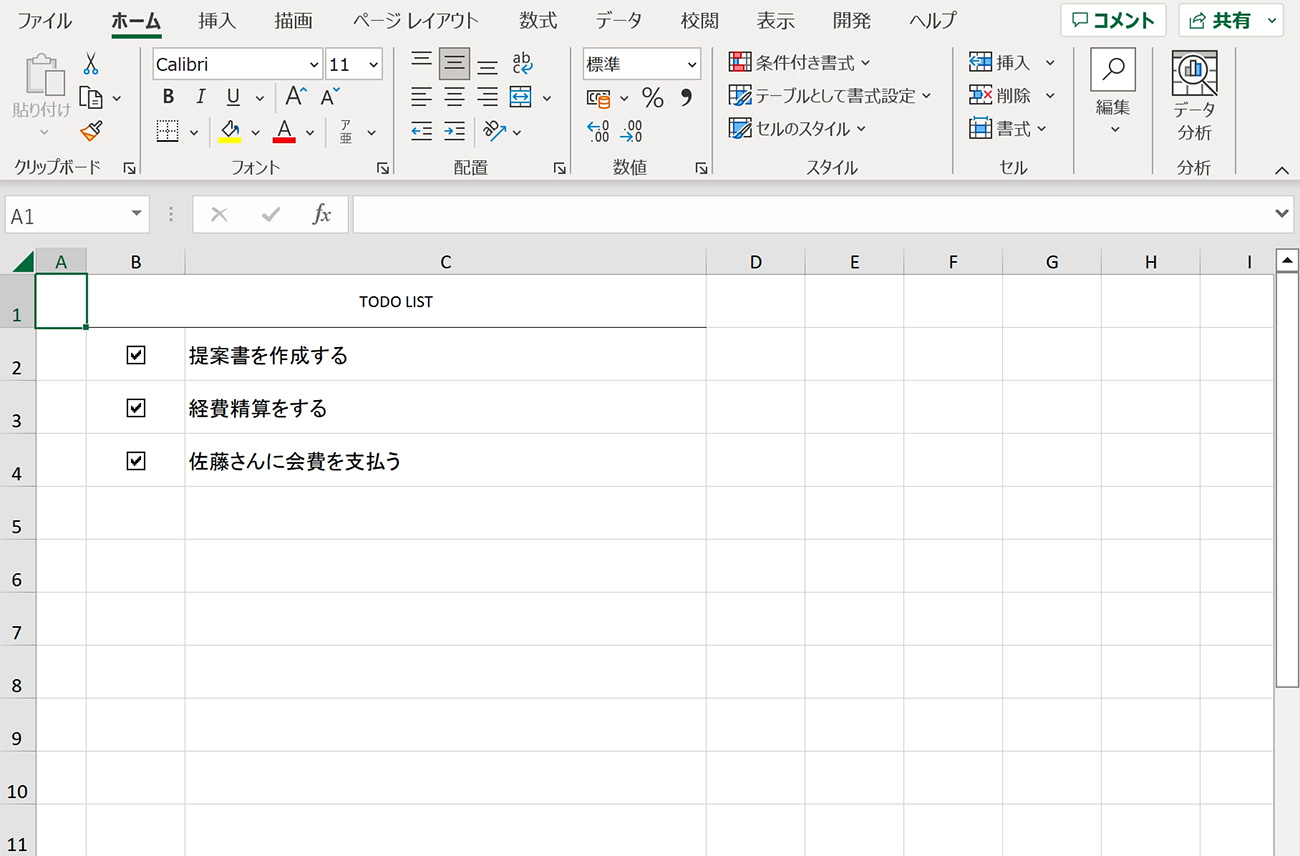1300x856 pixels.
Task: Uncheck the 提案書を作成する checkbox
Action: [136, 354]
